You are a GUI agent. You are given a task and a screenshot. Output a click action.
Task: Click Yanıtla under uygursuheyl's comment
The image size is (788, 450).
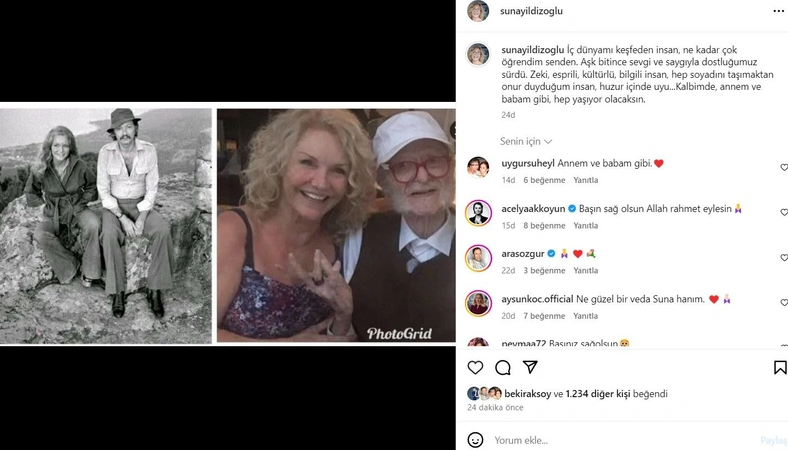[585, 180]
